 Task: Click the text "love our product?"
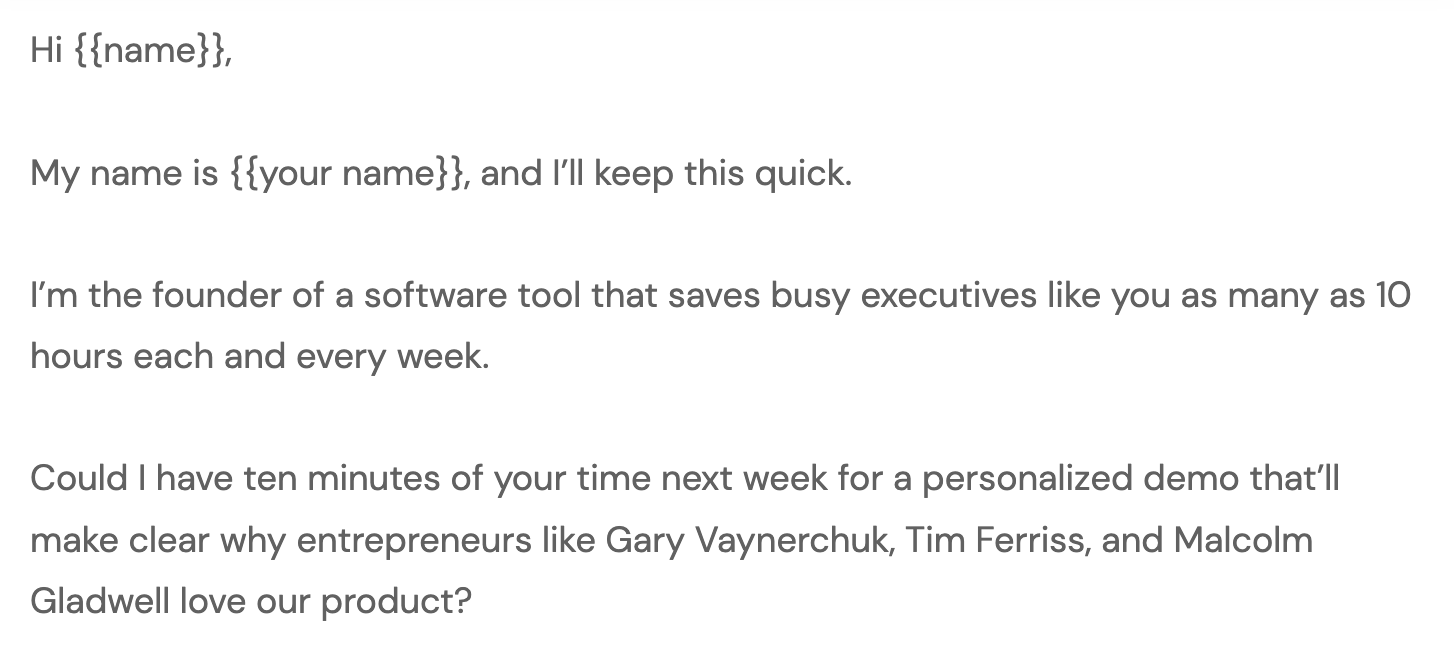(x=325, y=602)
